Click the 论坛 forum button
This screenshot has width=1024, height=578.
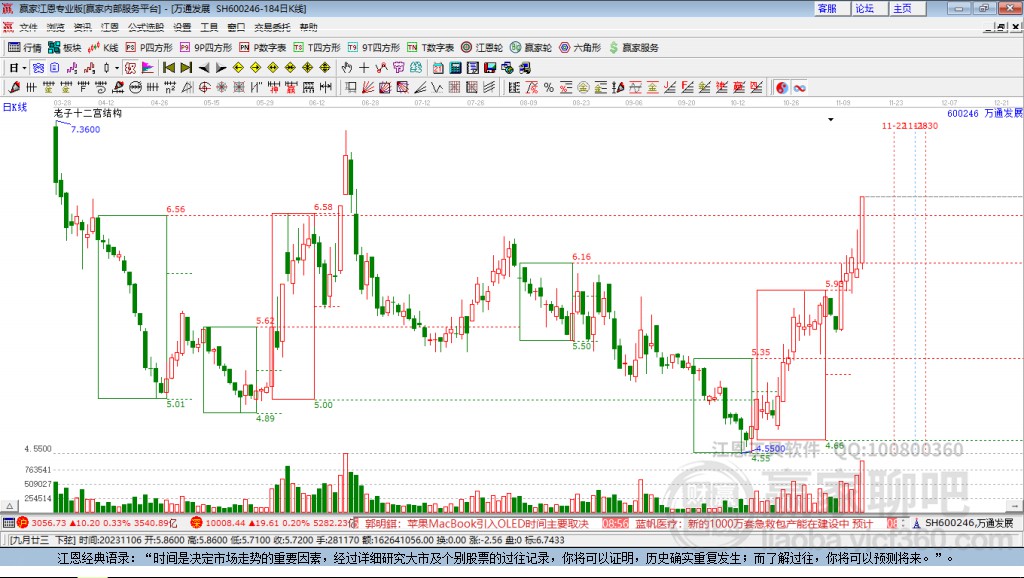pyautogui.click(x=864, y=8)
